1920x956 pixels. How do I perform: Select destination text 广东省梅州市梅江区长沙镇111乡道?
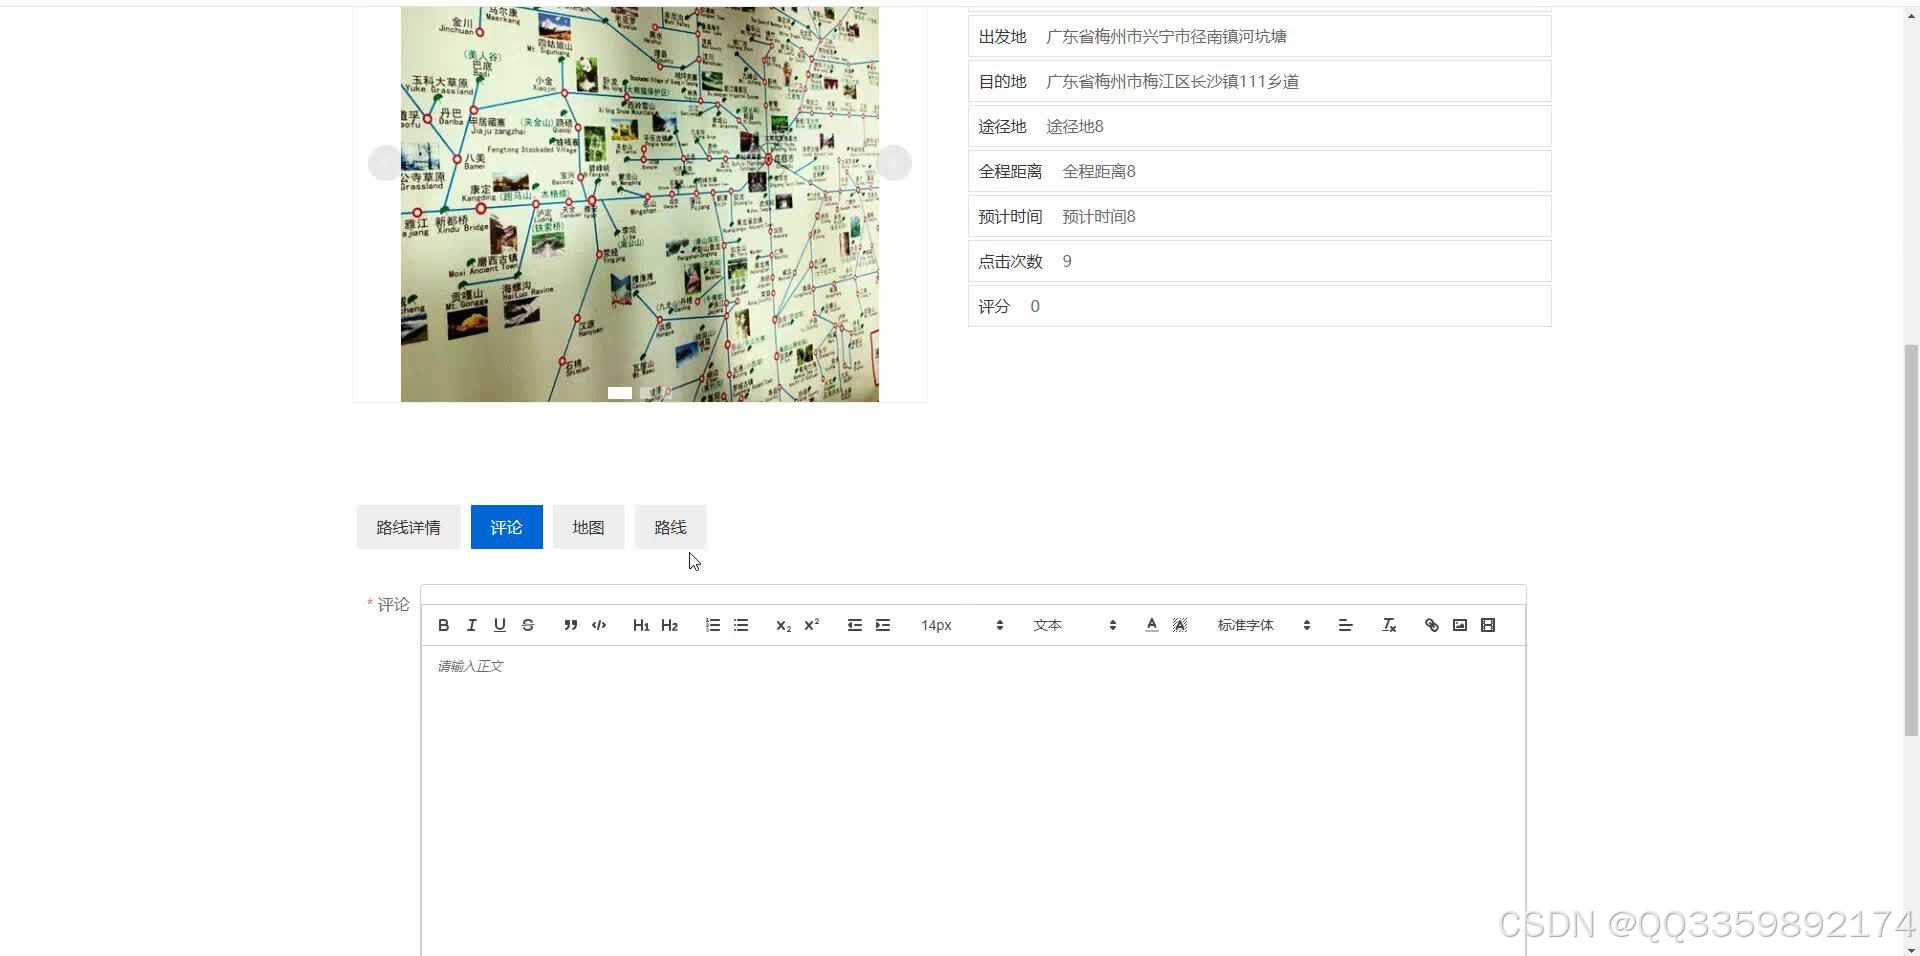pos(1172,81)
